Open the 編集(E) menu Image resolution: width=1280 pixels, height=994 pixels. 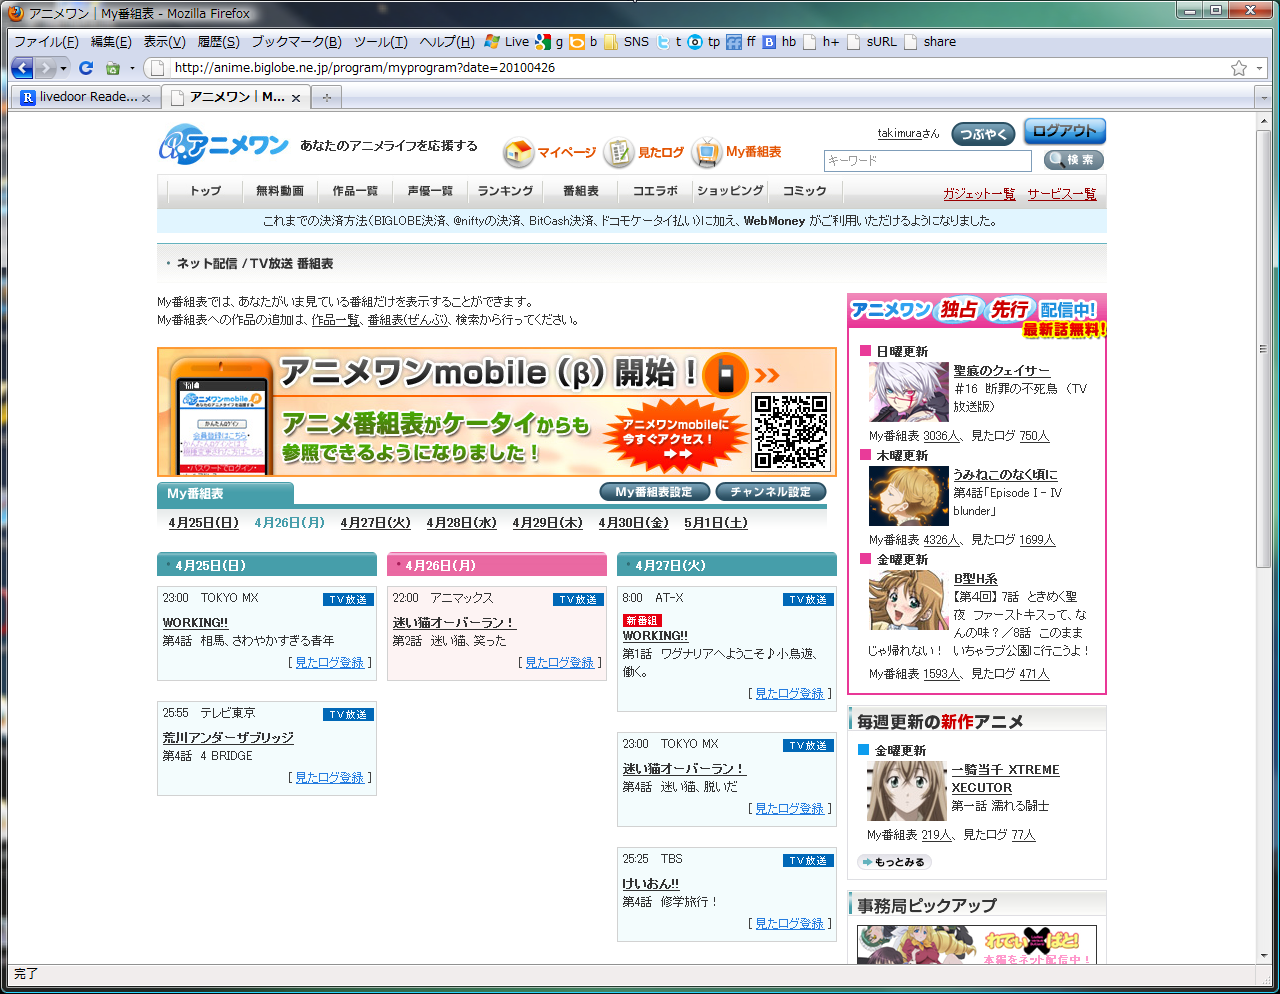[111, 42]
